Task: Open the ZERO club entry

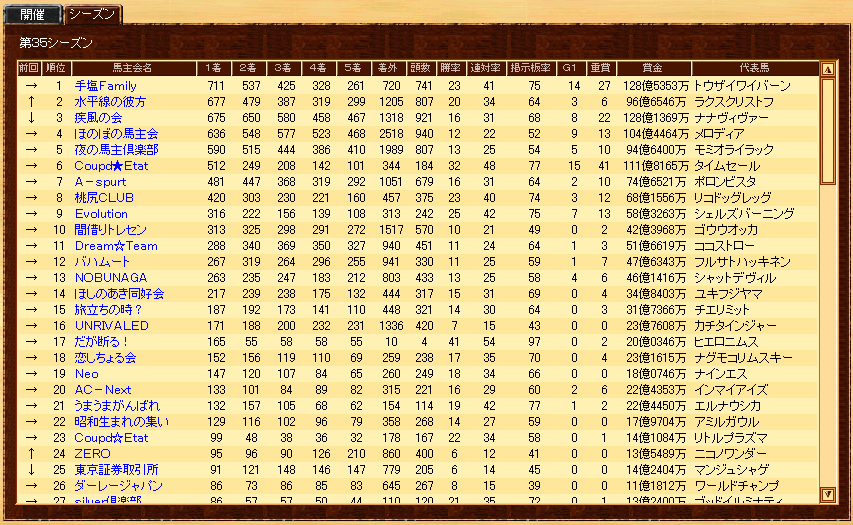Action: point(92,454)
